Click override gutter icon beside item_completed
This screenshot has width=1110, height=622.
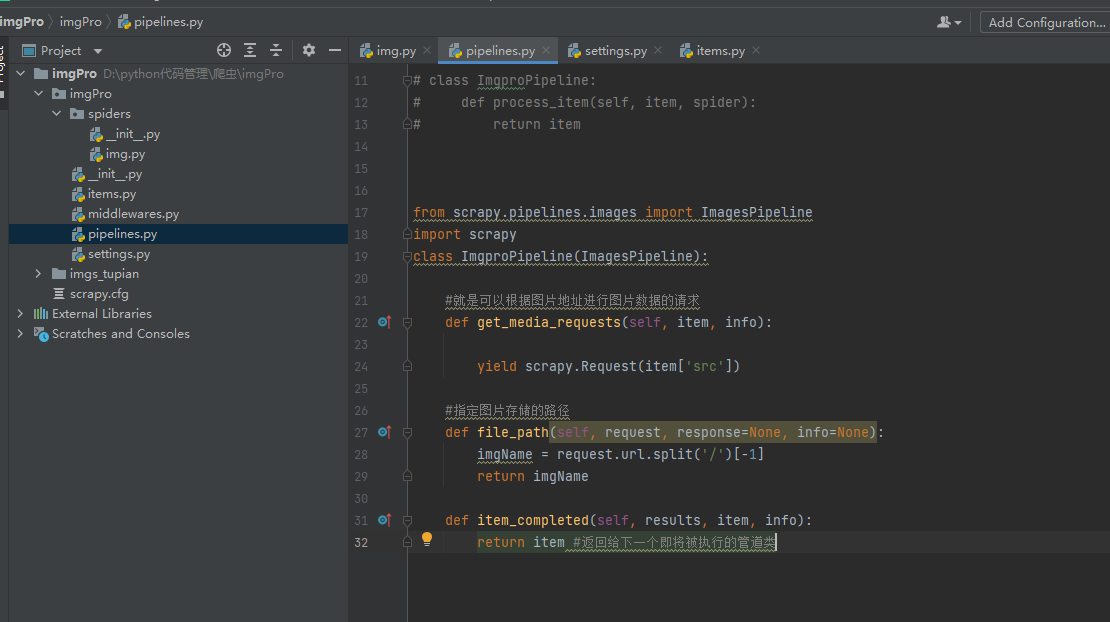coord(384,520)
